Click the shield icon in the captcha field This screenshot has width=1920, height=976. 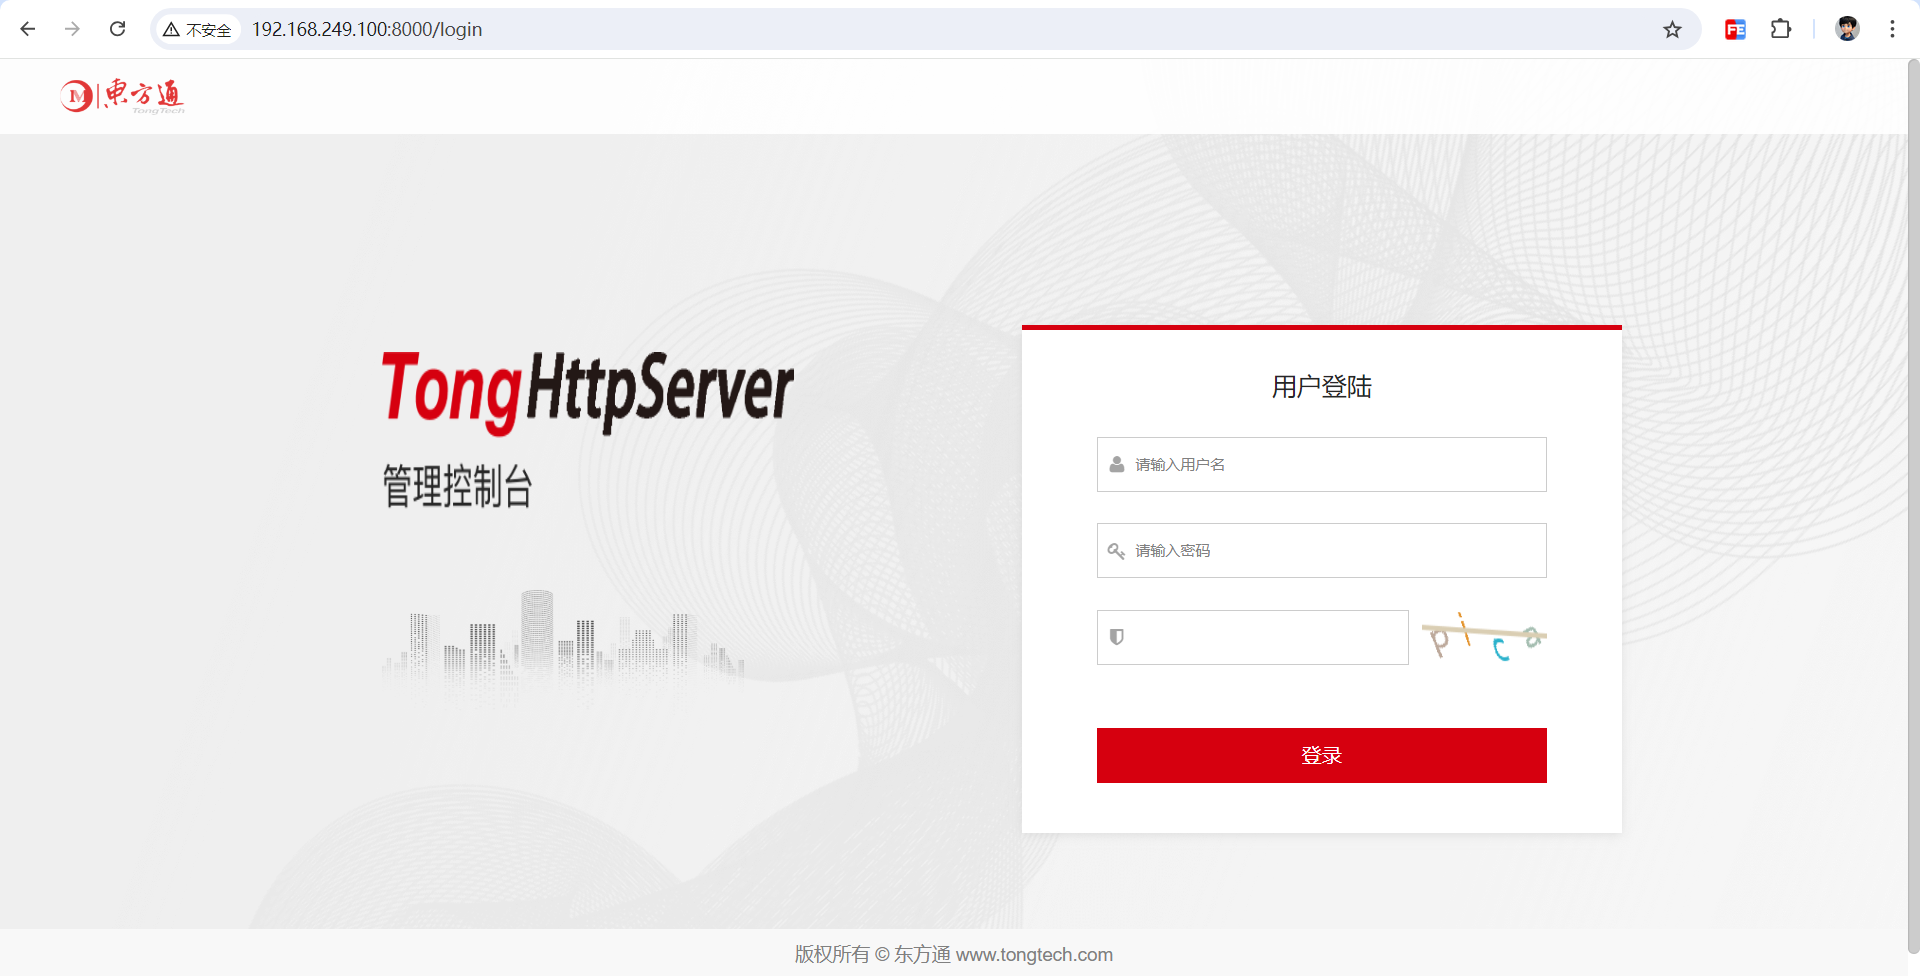click(x=1117, y=637)
